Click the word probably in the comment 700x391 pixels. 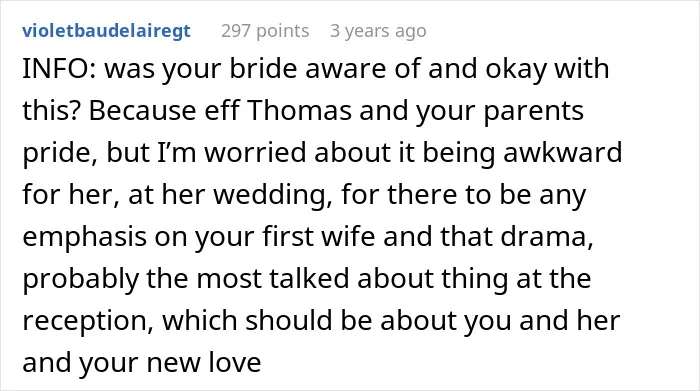pos(80,279)
